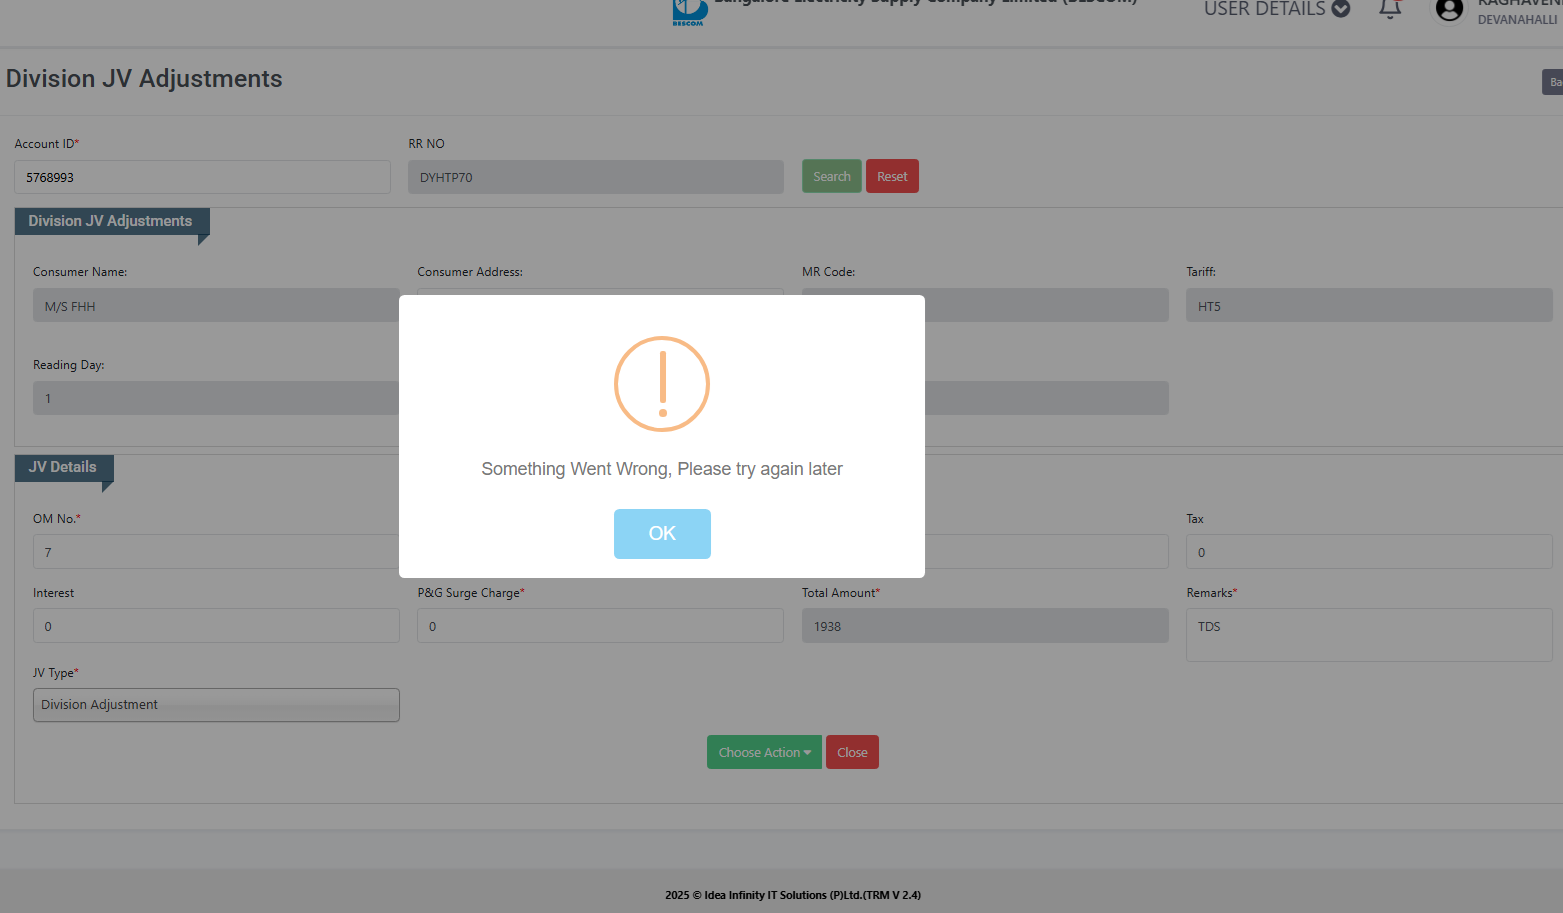Click the Interest input field

(x=216, y=626)
